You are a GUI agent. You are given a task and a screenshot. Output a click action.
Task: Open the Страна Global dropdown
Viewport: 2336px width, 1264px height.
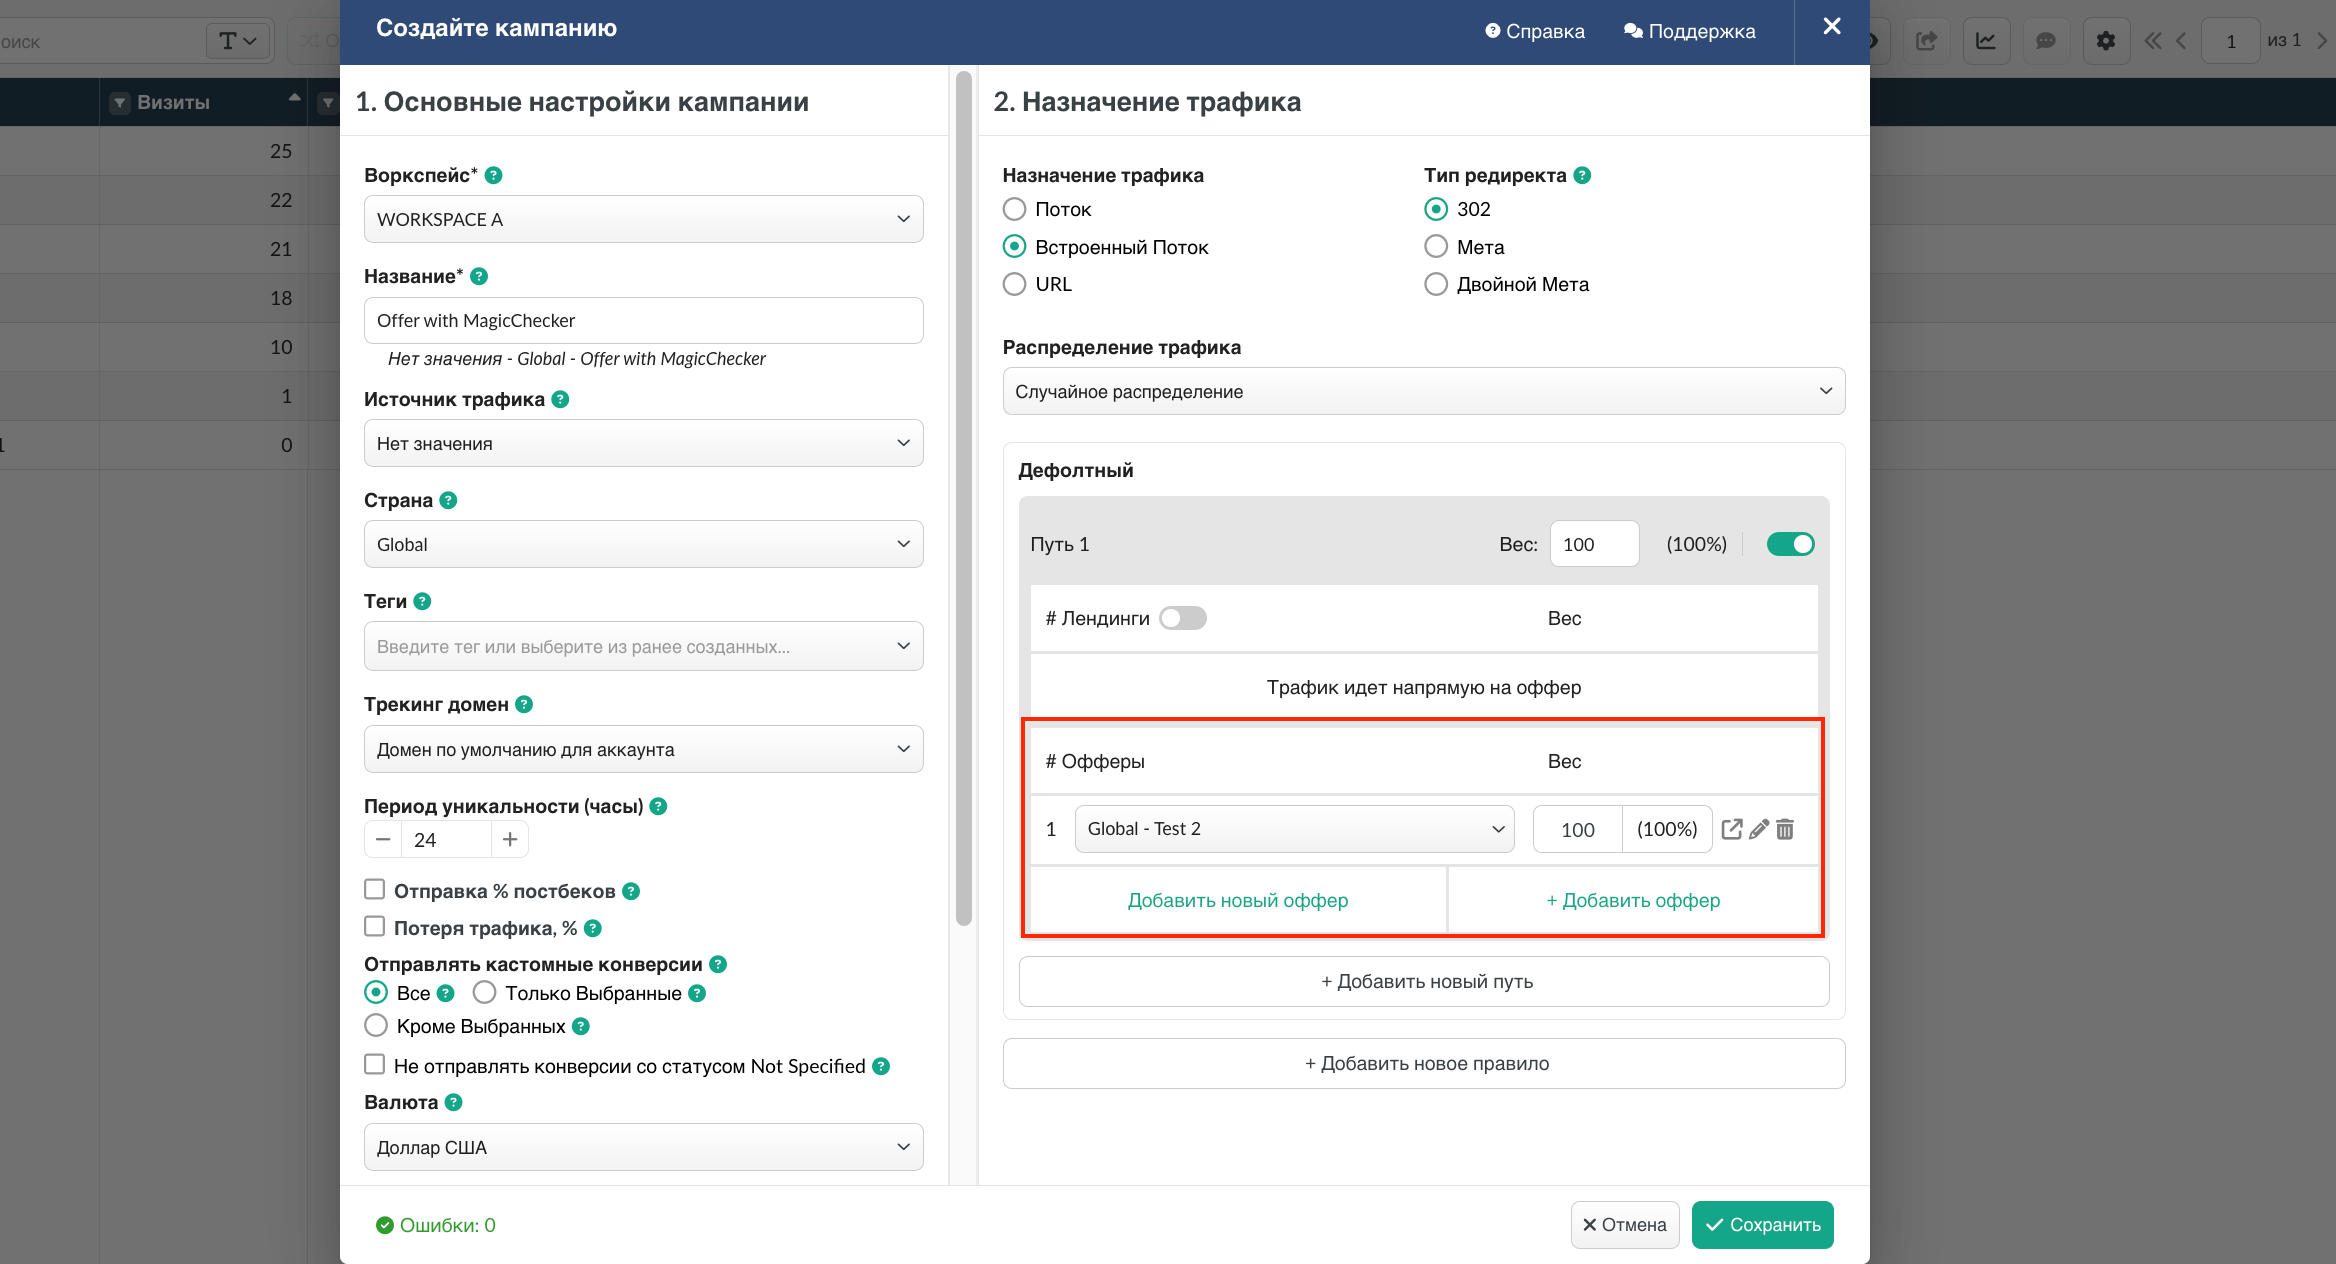tap(643, 544)
